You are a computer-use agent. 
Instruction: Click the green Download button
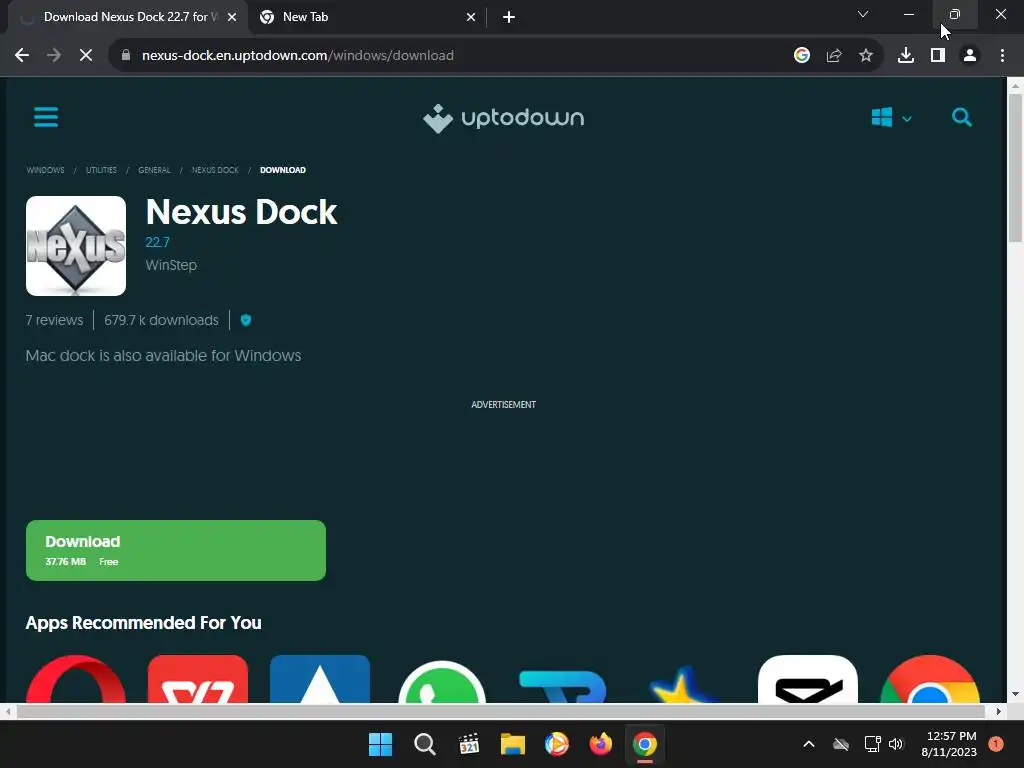176,551
